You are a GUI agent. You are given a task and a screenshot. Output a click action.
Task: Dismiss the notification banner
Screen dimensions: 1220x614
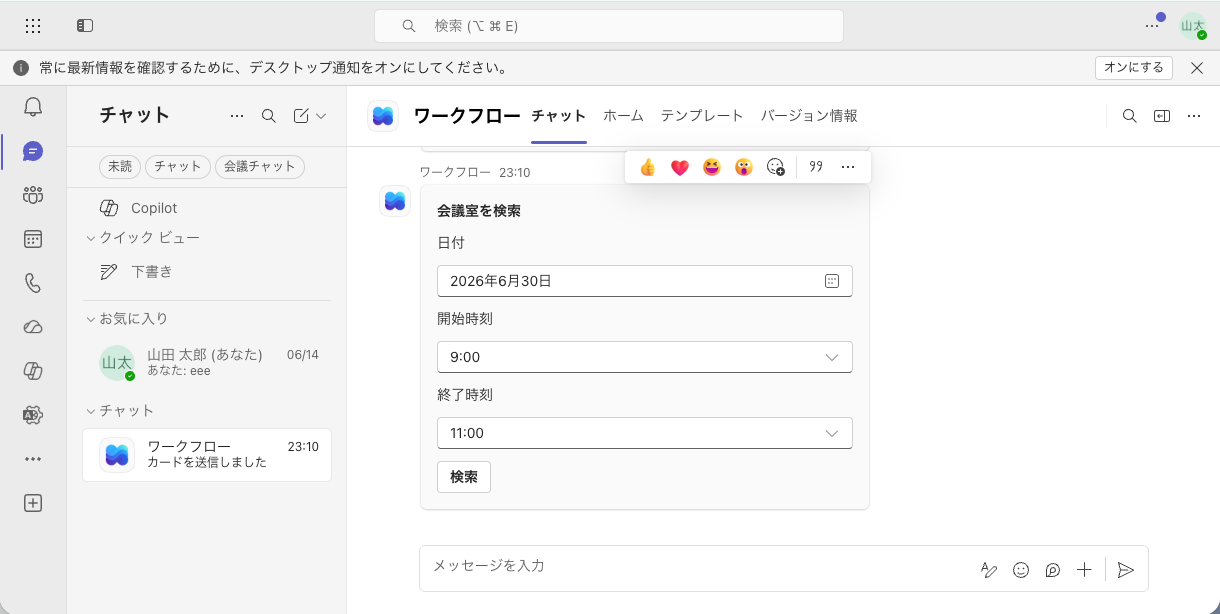pyautogui.click(x=1197, y=68)
